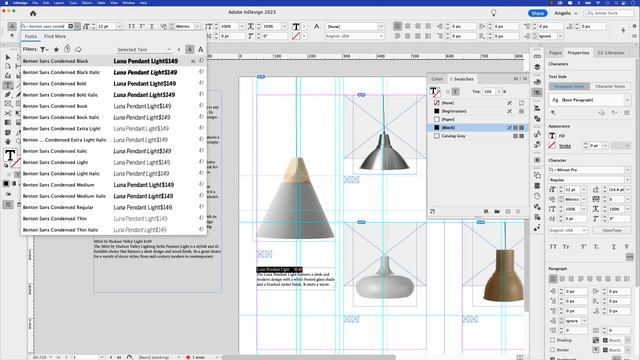The image size is (640, 360).
Task: Filter by recently added fonts clock icon
Action: 67,49
